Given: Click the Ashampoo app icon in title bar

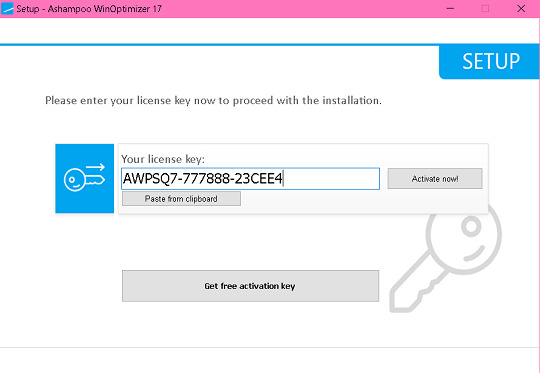Looking at the screenshot, I should [x=7, y=9].
